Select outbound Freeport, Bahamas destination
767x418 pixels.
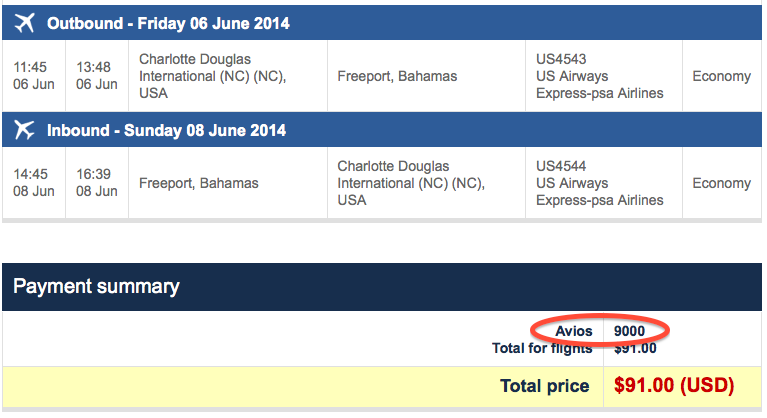[397, 76]
